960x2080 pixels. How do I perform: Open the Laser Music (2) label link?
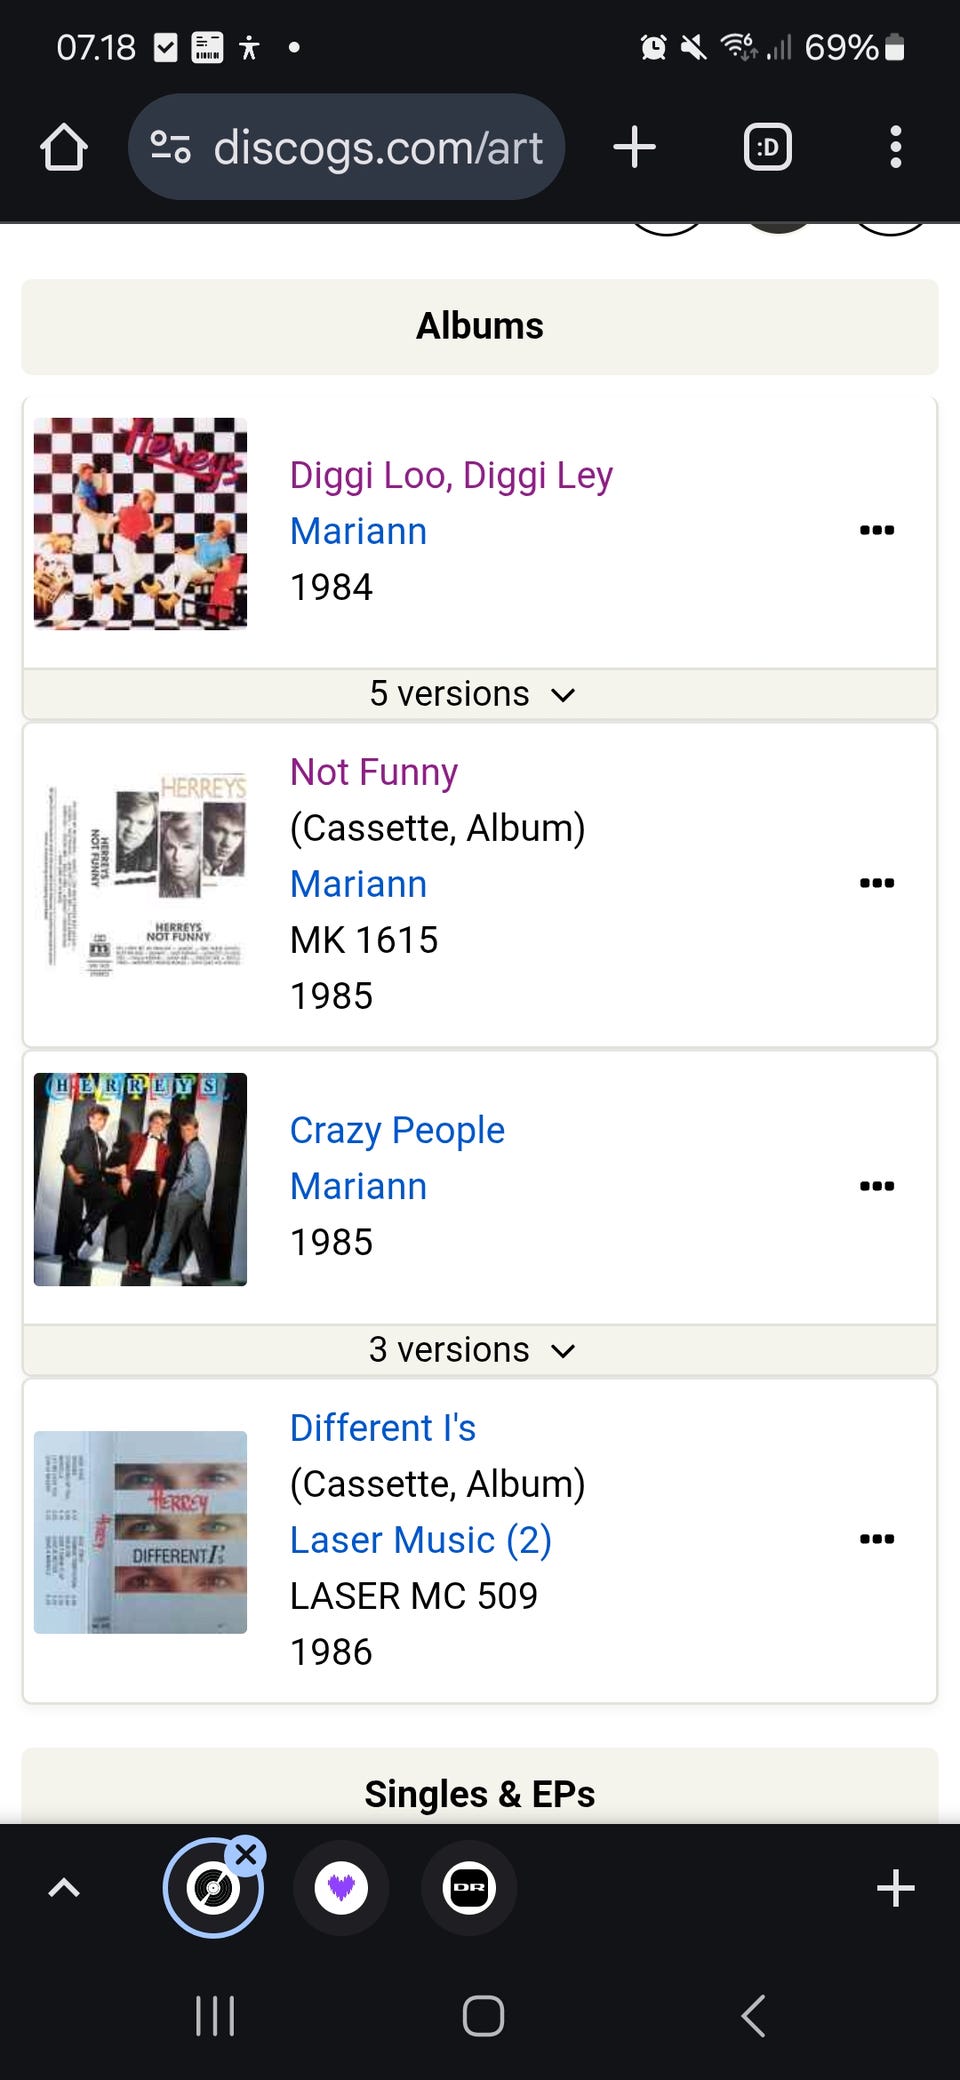(x=420, y=1540)
